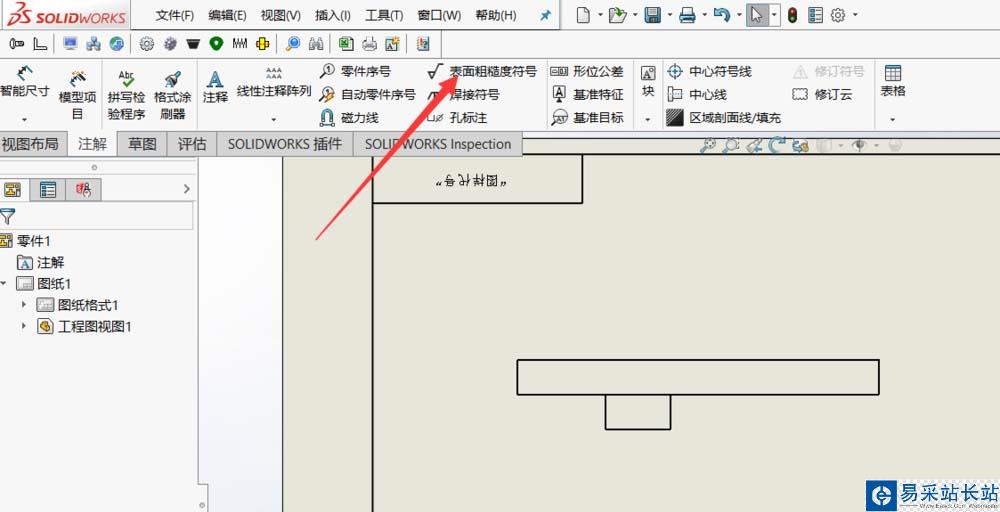Expand the manager panel tabs chevron
This screenshot has height=512, width=1000.
point(186,189)
